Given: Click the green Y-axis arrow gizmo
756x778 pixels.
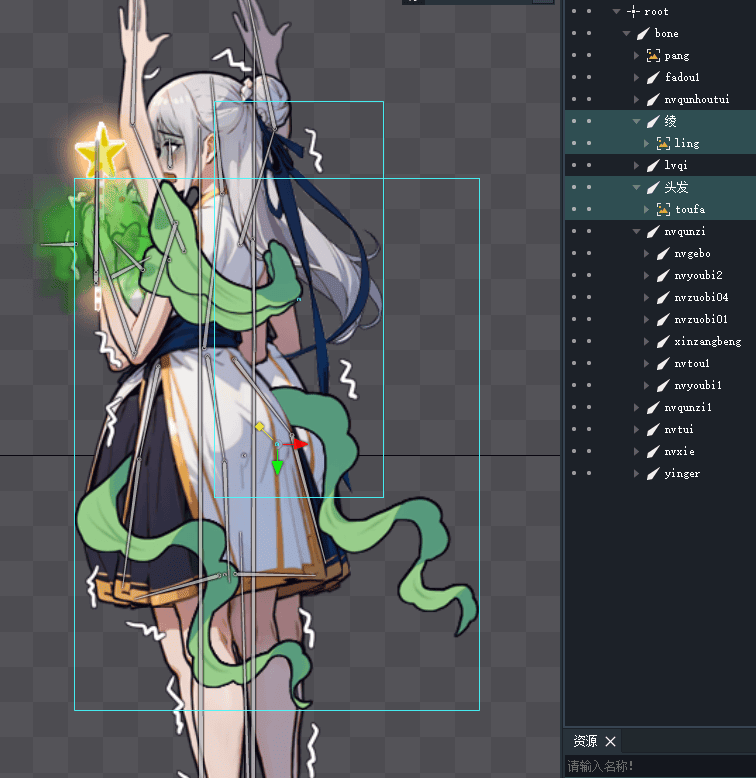Looking at the screenshot, I should pos(277,468).
